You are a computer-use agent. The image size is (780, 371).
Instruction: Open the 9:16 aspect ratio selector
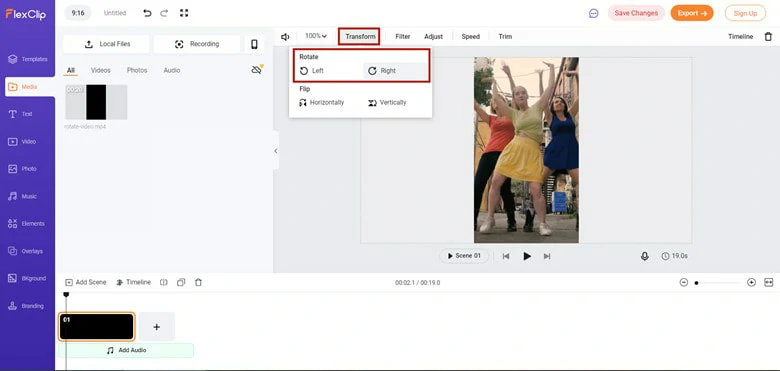coord(78,13)
